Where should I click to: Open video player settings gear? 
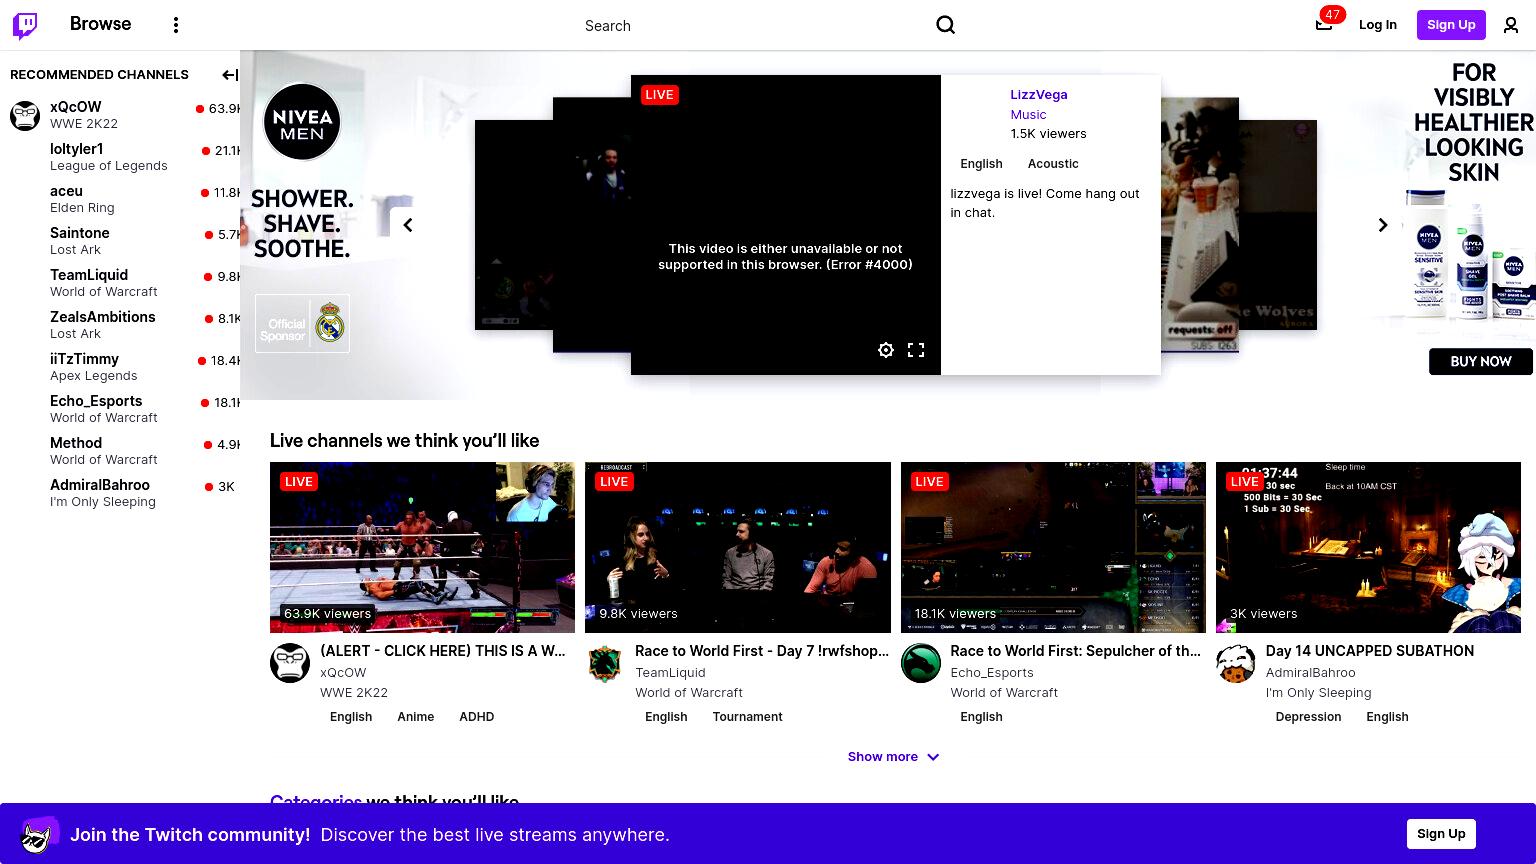[x=886, y=350]
